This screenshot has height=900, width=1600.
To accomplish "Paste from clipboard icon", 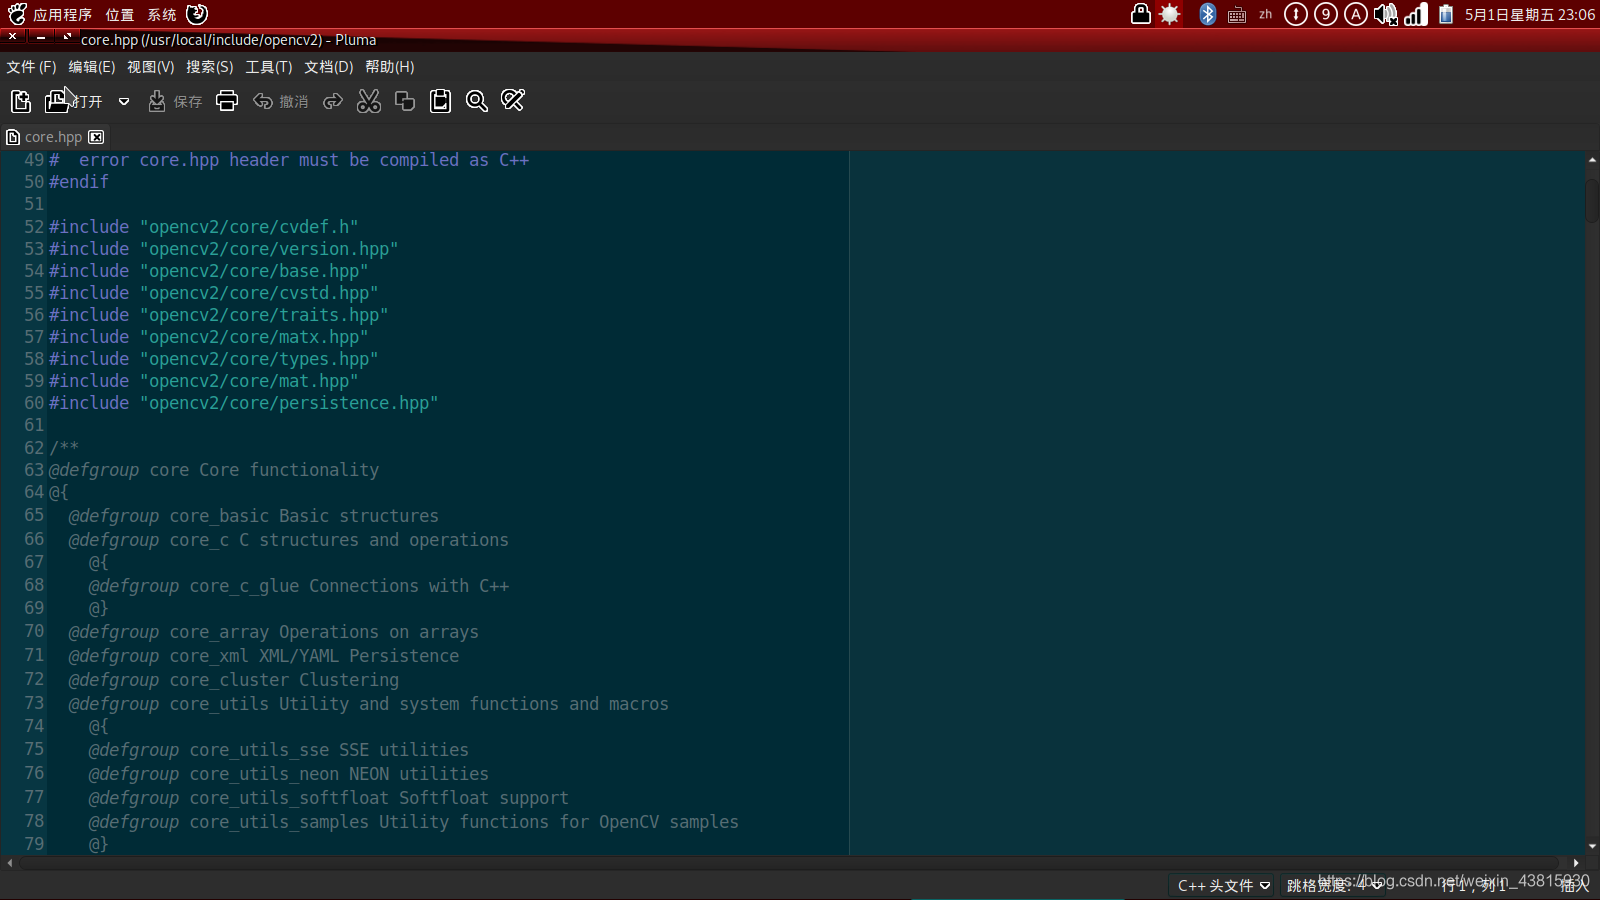I will pos(440,101).
